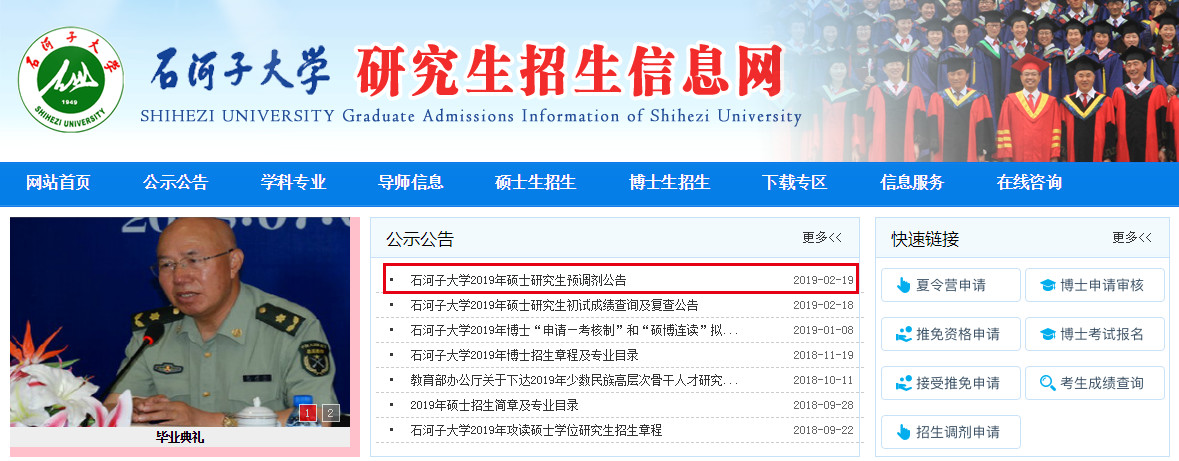Go to 下载专区 menu
This screenshot has width=1179, height=461.
794,182
